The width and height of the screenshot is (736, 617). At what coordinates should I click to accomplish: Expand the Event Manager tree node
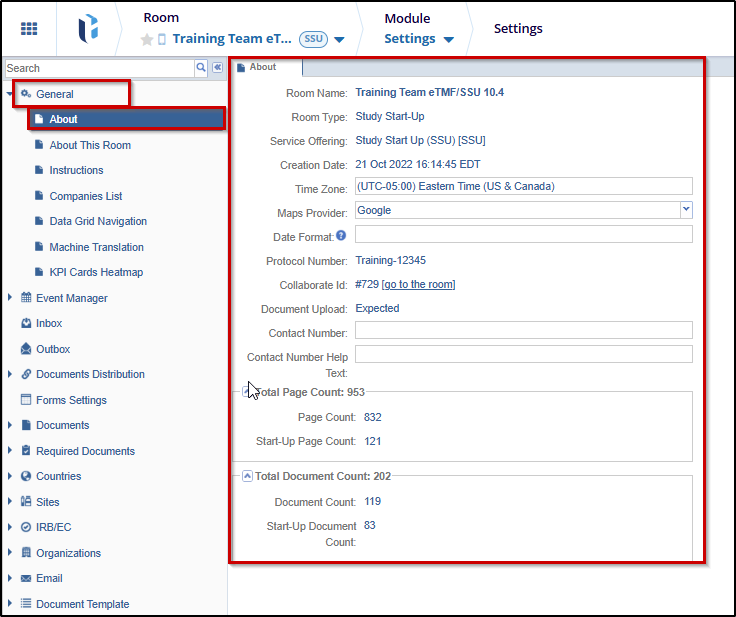coord(11,298)
